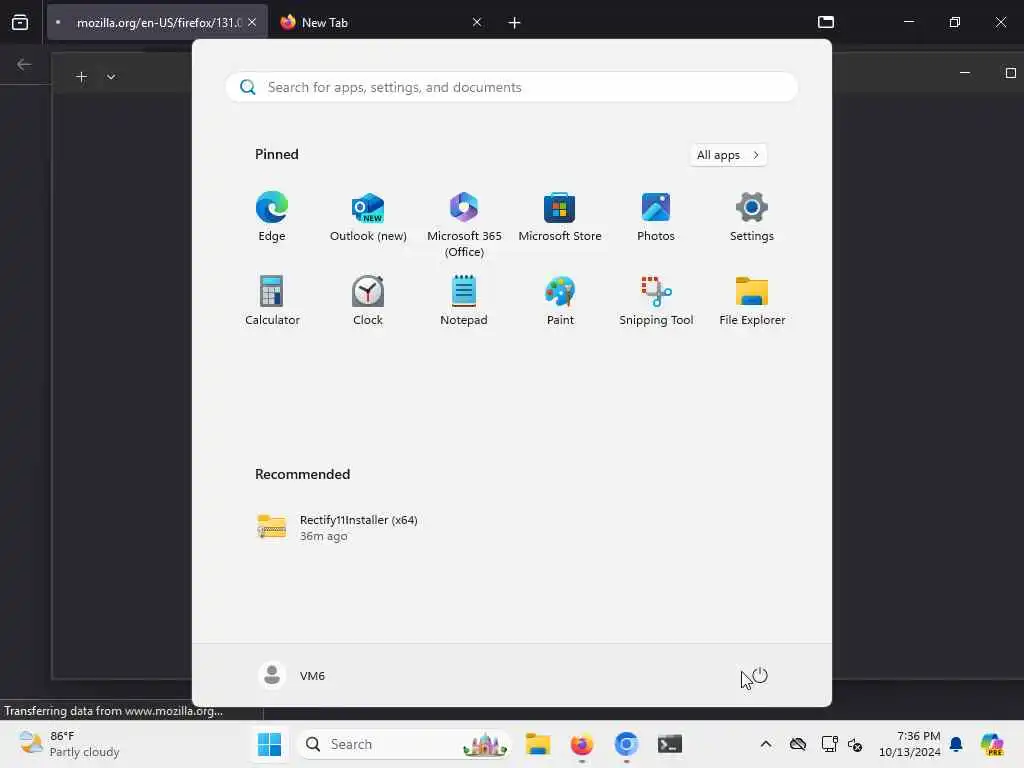Open Microsoft 365 (Office) app
This screenshot has width=1024, height=768.
pos(464,224)
